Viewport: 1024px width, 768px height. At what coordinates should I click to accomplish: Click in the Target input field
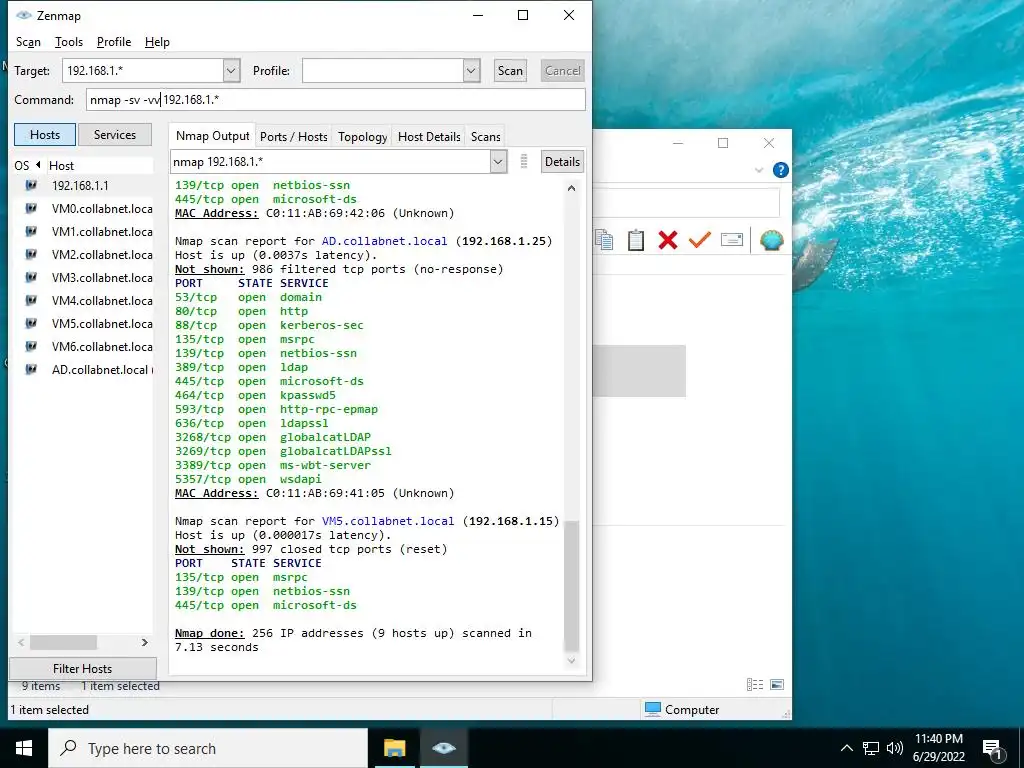tap(143, 71)
